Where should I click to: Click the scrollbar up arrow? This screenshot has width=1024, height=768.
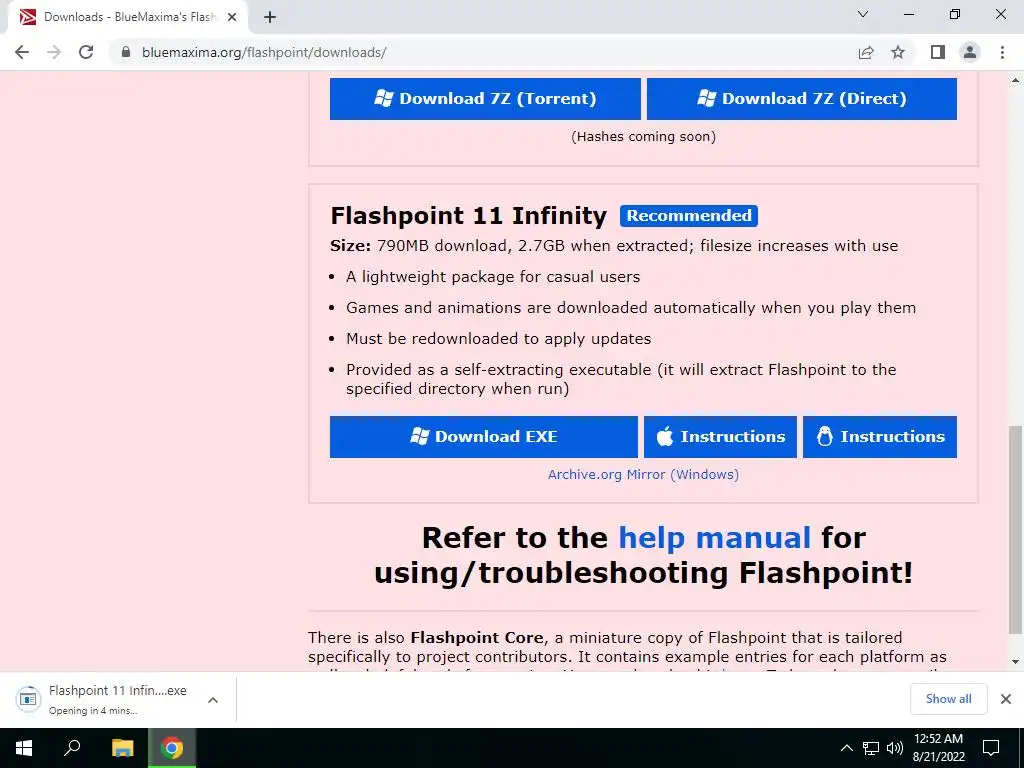[1015, 80]
